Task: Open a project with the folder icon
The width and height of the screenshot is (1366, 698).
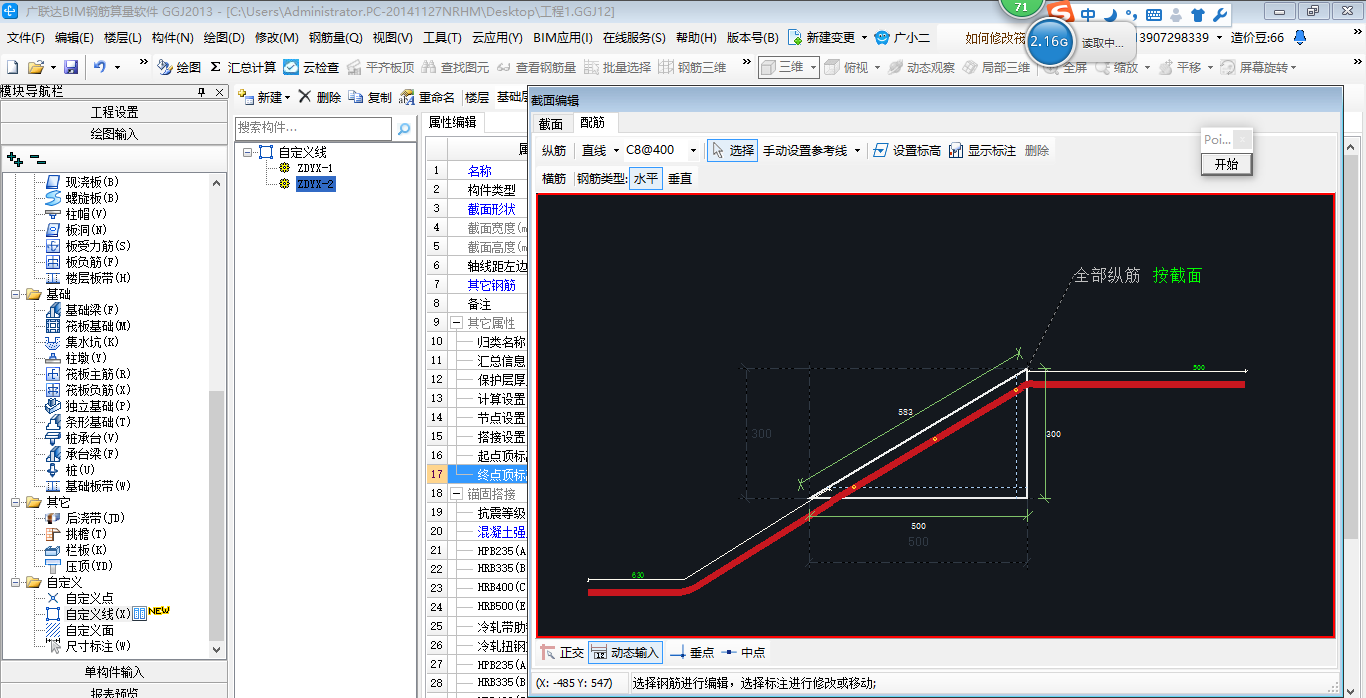Action: click(35, 67)
